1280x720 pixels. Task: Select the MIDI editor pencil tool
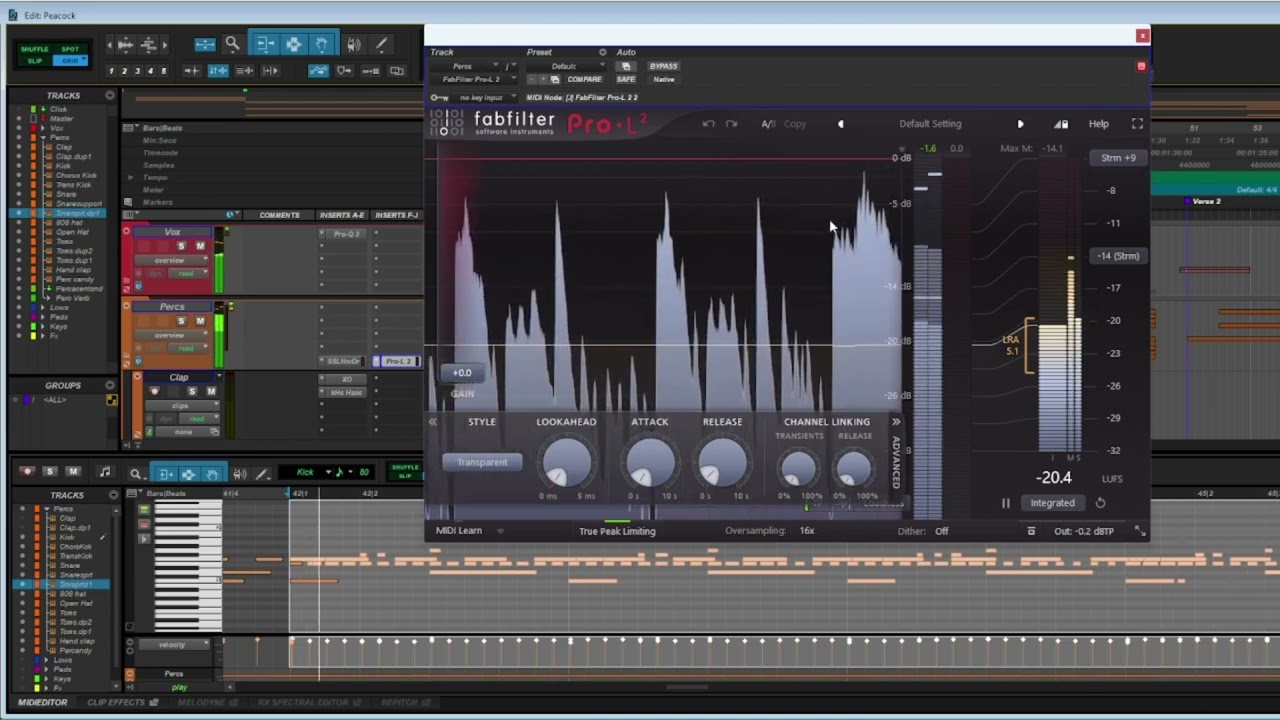(262, 473)
